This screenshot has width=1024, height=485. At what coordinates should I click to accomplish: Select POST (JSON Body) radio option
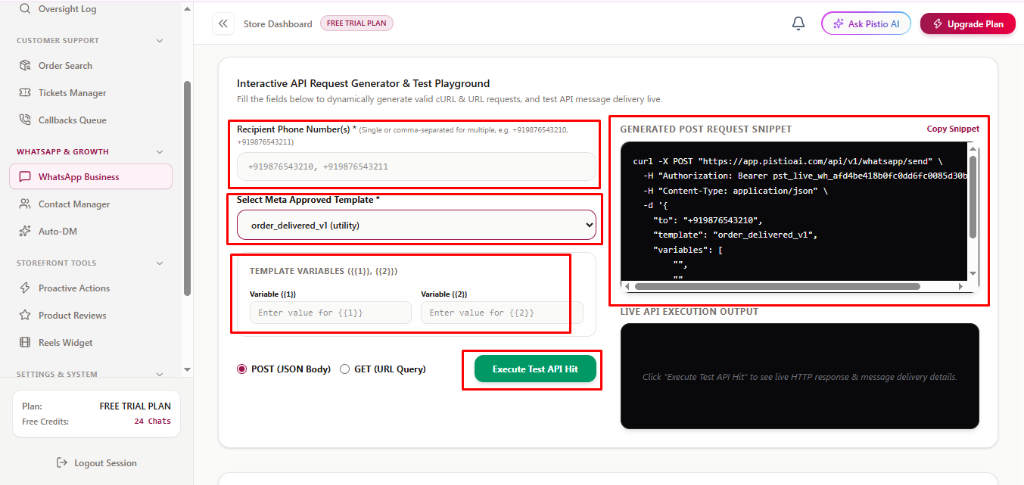pyautogui.click(x=242, y=369)
